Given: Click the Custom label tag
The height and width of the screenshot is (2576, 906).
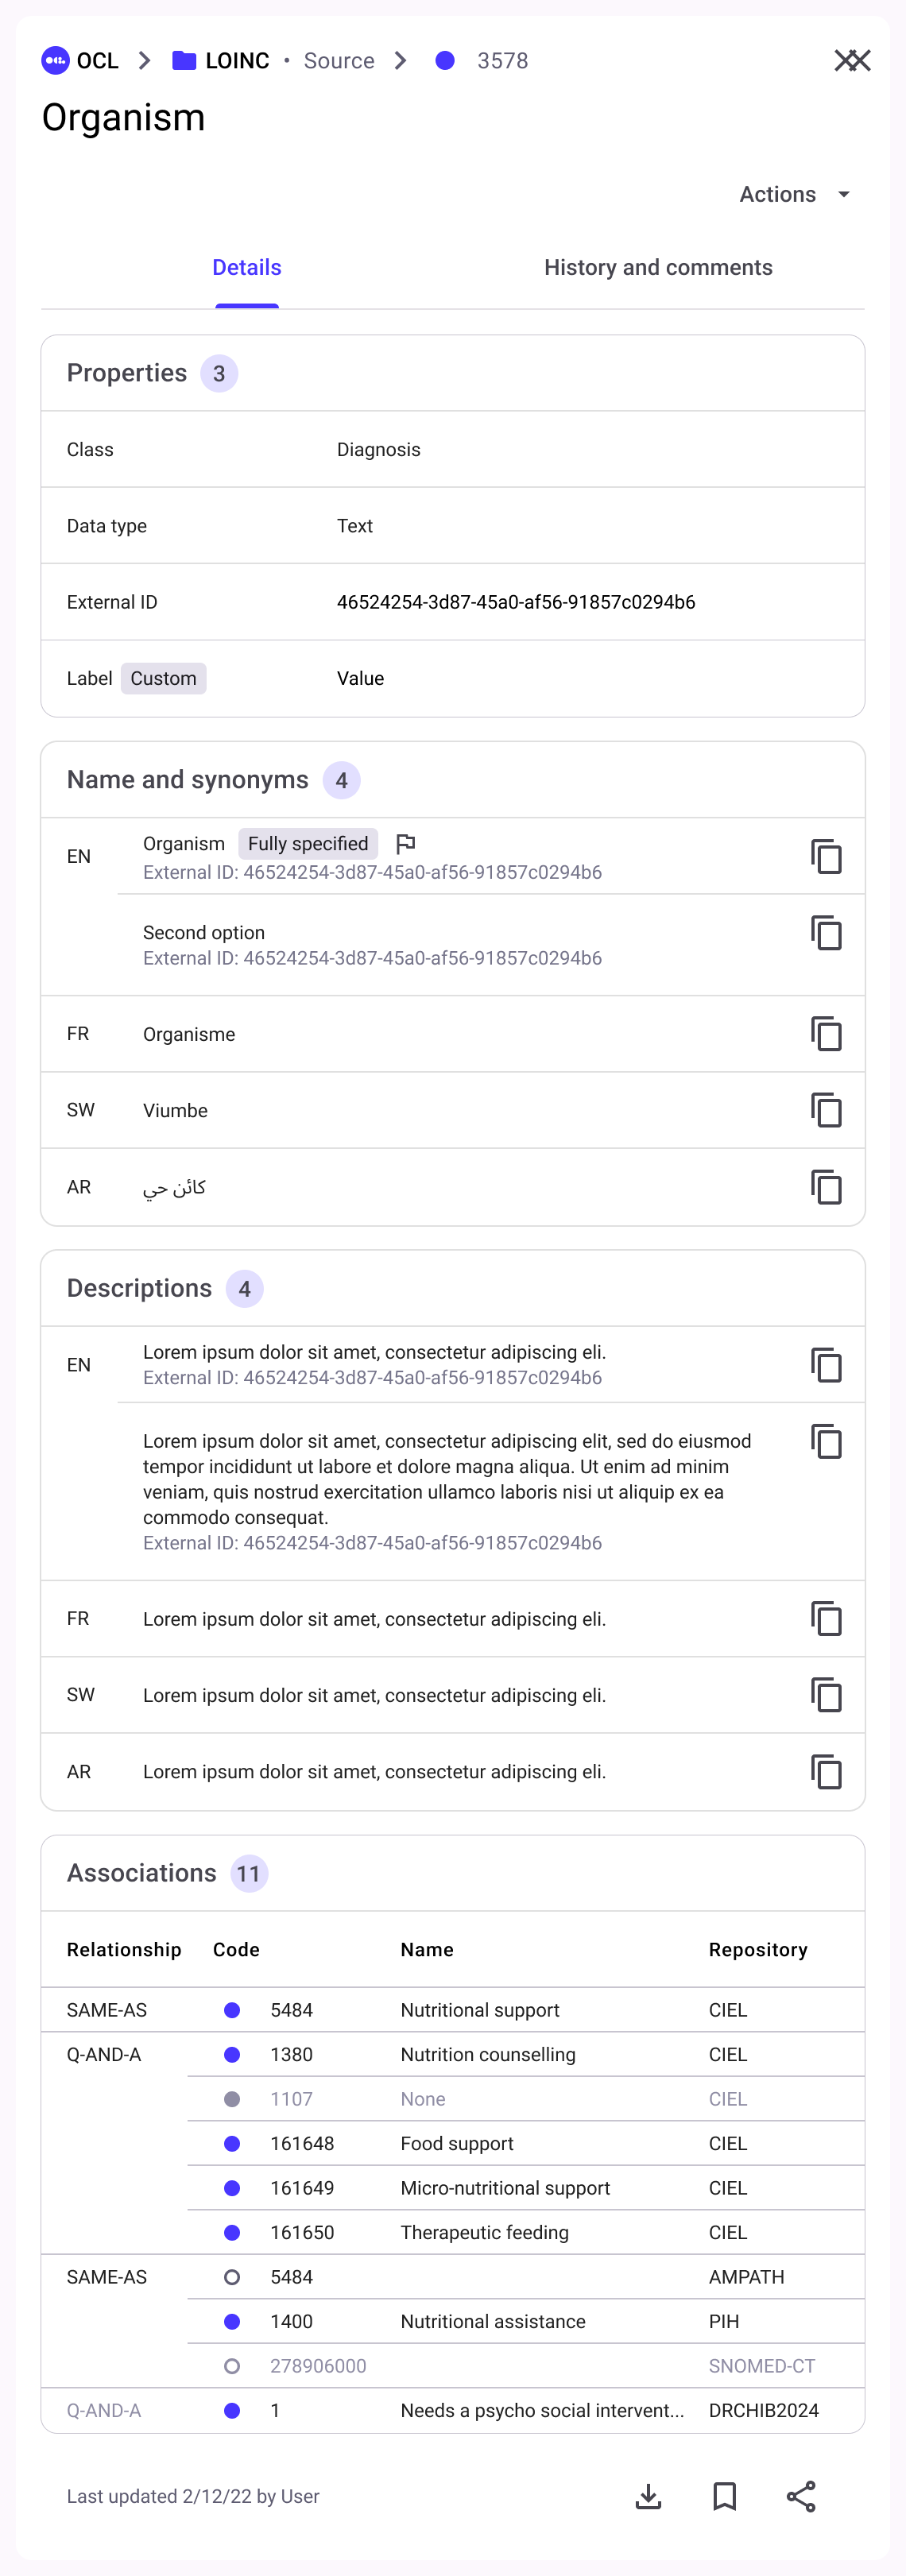Looking at the screenshot, I should pyautogui.click(x=163, y=679).
